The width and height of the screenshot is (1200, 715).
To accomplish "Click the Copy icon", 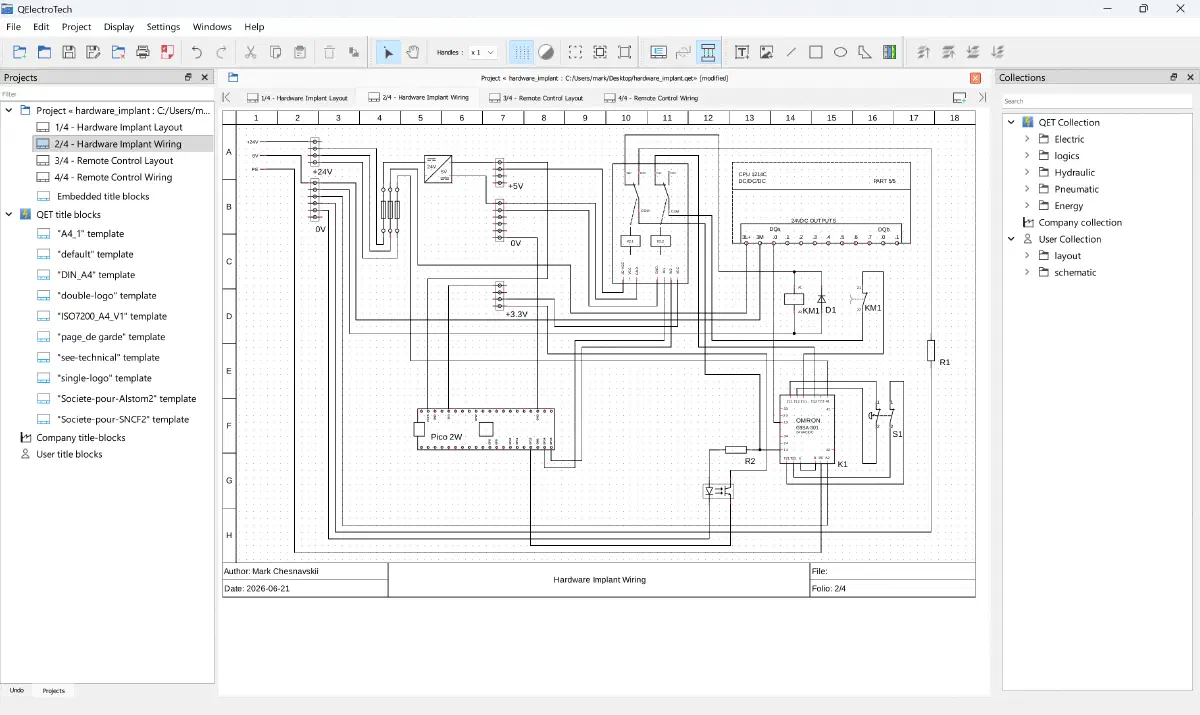I will click(x=276, y=52).
